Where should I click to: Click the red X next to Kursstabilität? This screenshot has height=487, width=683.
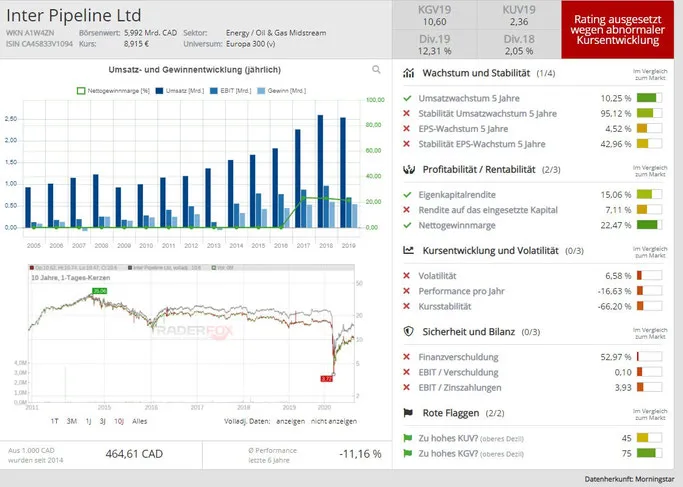point(407,306)
